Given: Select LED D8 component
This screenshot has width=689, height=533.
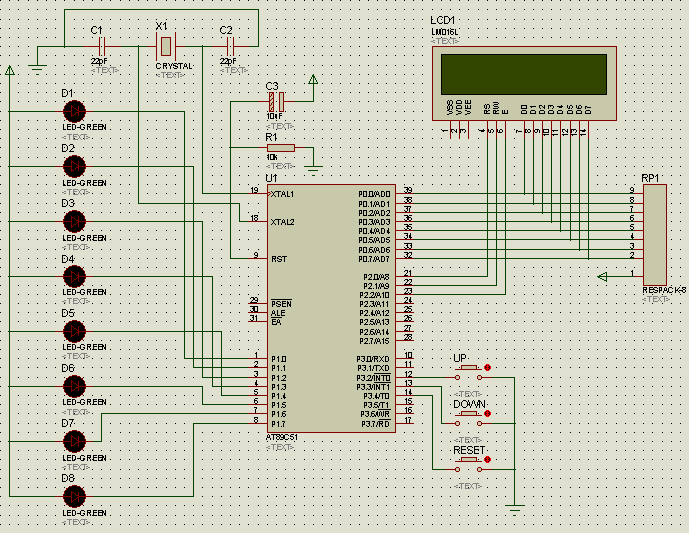Looking at the screenshot, I should point(74,496).
